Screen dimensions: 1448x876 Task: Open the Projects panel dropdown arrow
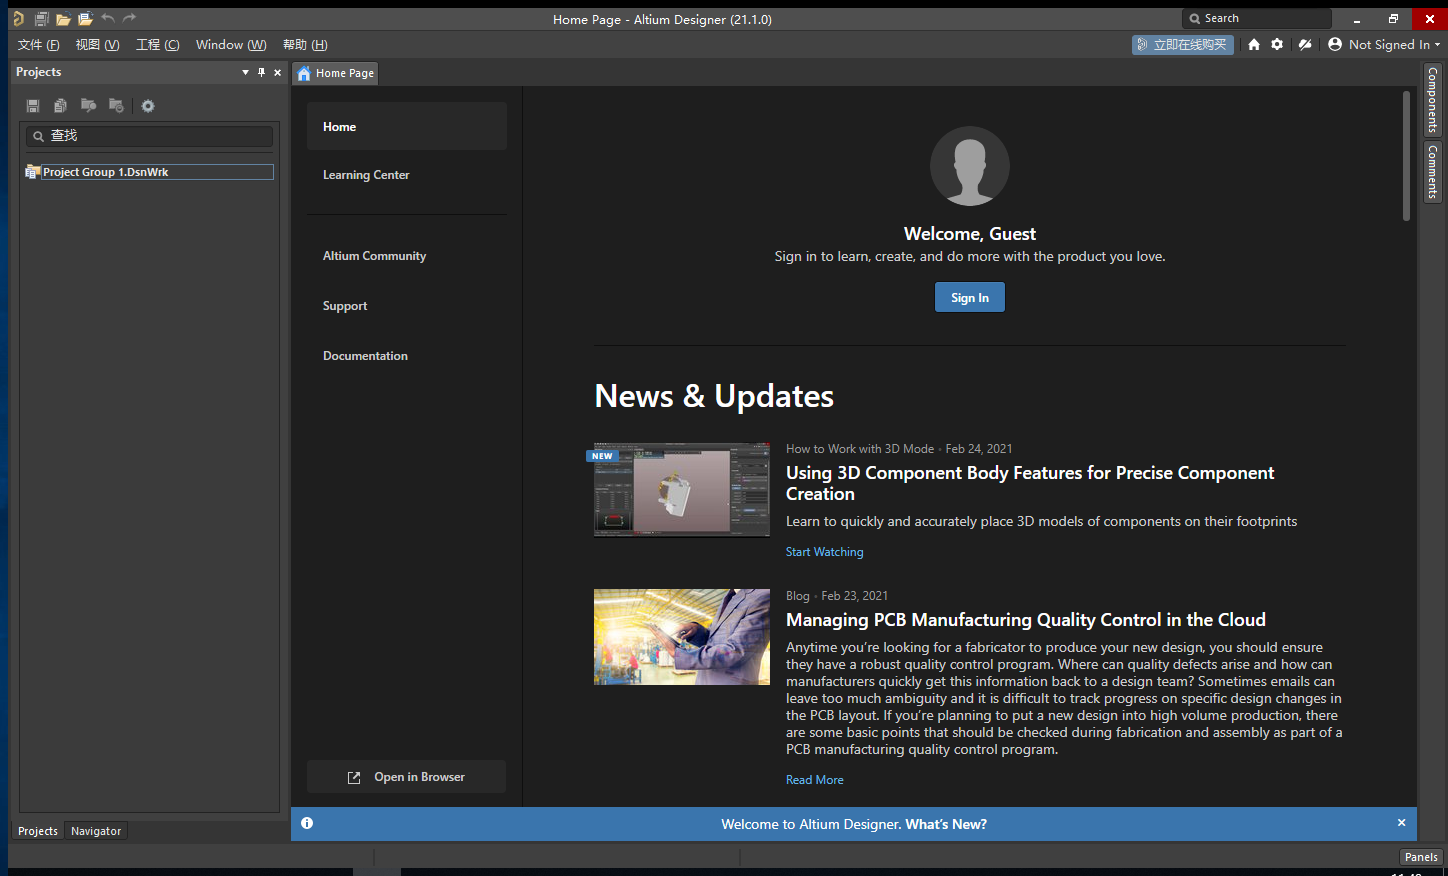pyautogui.click(x=245, y=72)
